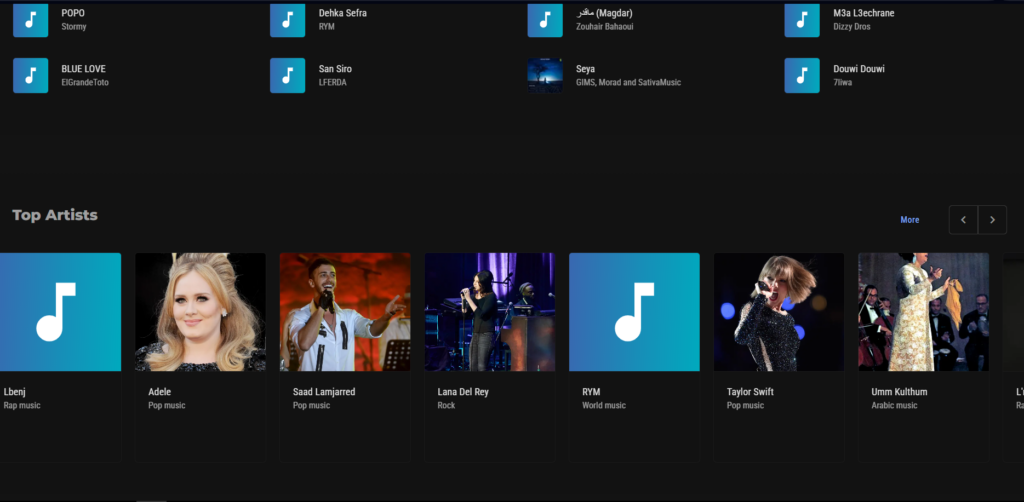
Task: Click the BLUE LOVE track icon
Action: pos(30,75)
